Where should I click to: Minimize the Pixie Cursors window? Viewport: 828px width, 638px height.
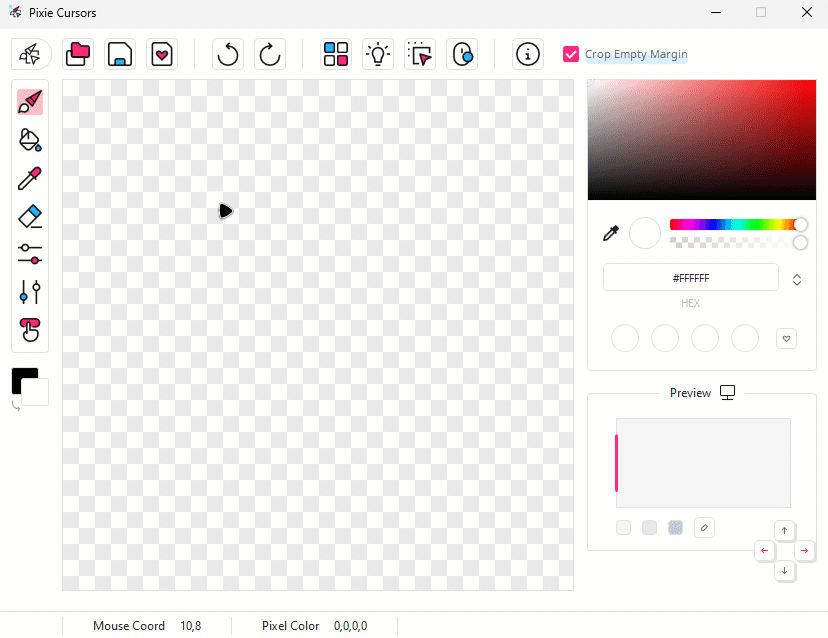pos(716,12)
